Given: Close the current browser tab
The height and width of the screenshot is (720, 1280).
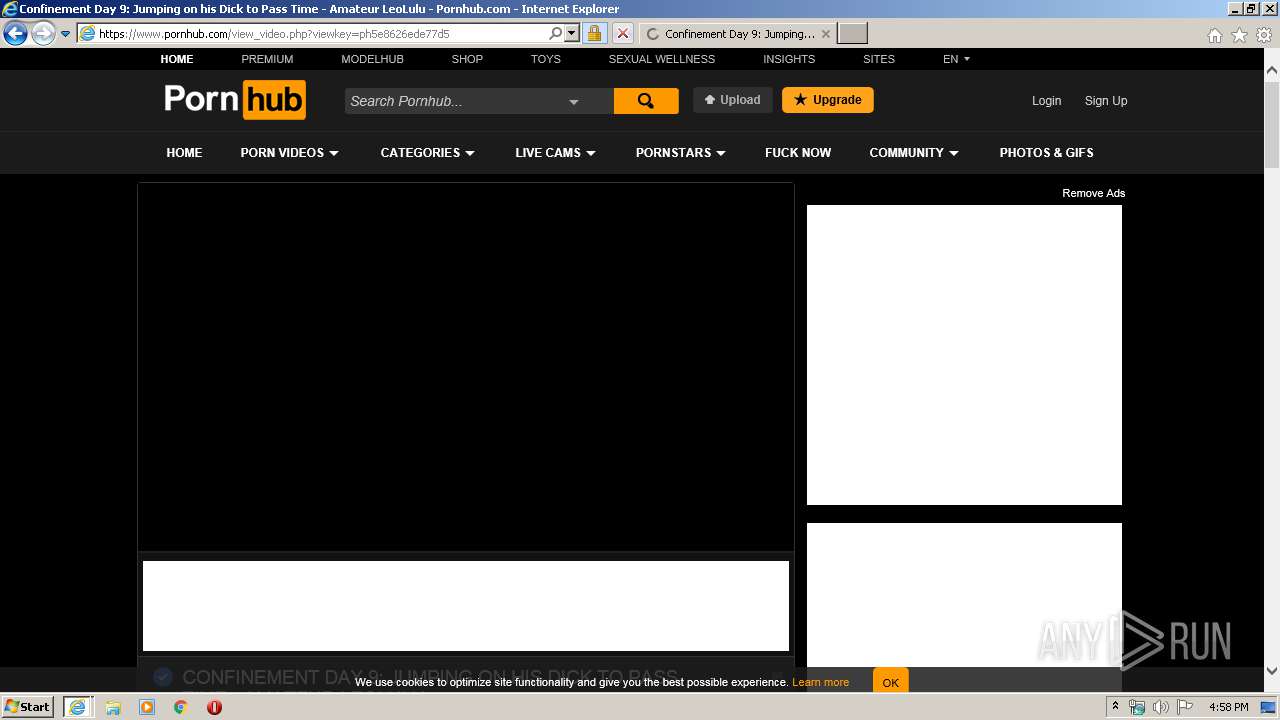Looking at the screenshot, I should click(x=825, y=34).
